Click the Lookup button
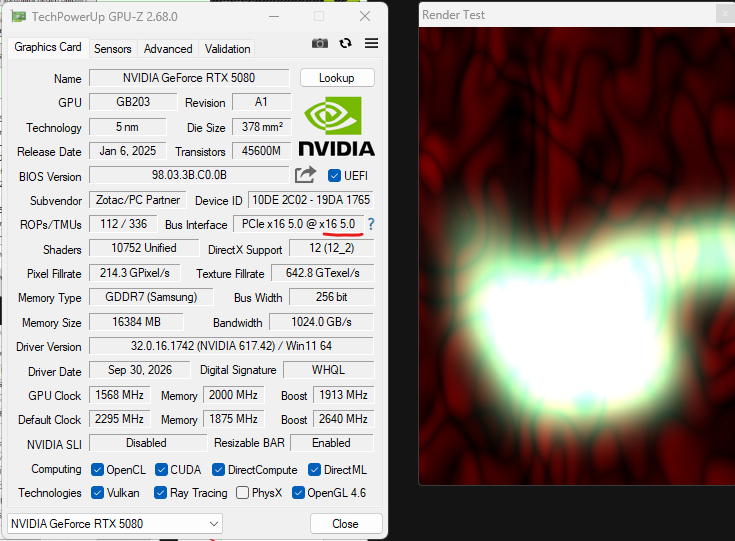 point(337,78)
